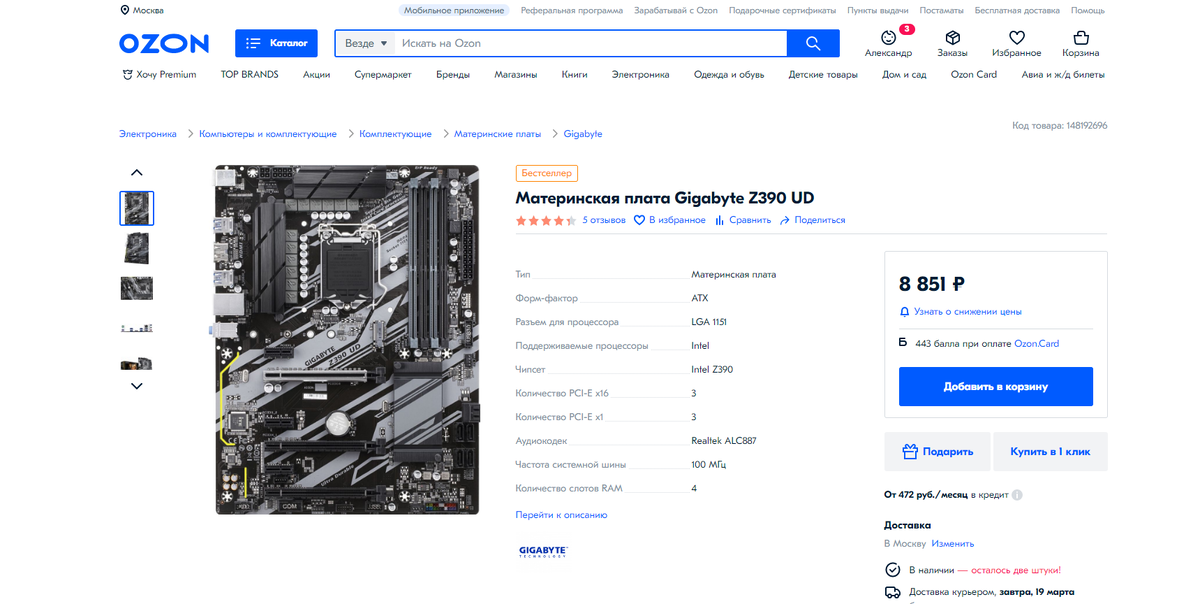The image size is (1200, 604).
Task: Open the Материнские платы breadcrumb
Action: tap(498, 134)
